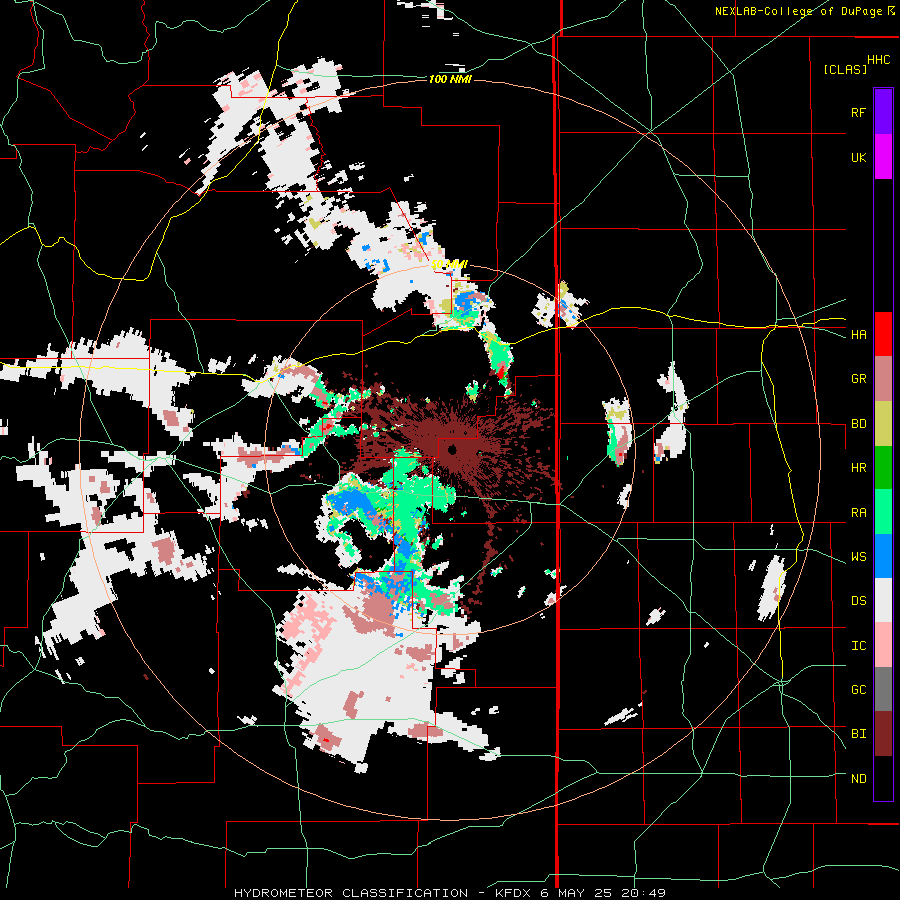
Task: Select the BD legend label
Action: [x=858, y=424]
